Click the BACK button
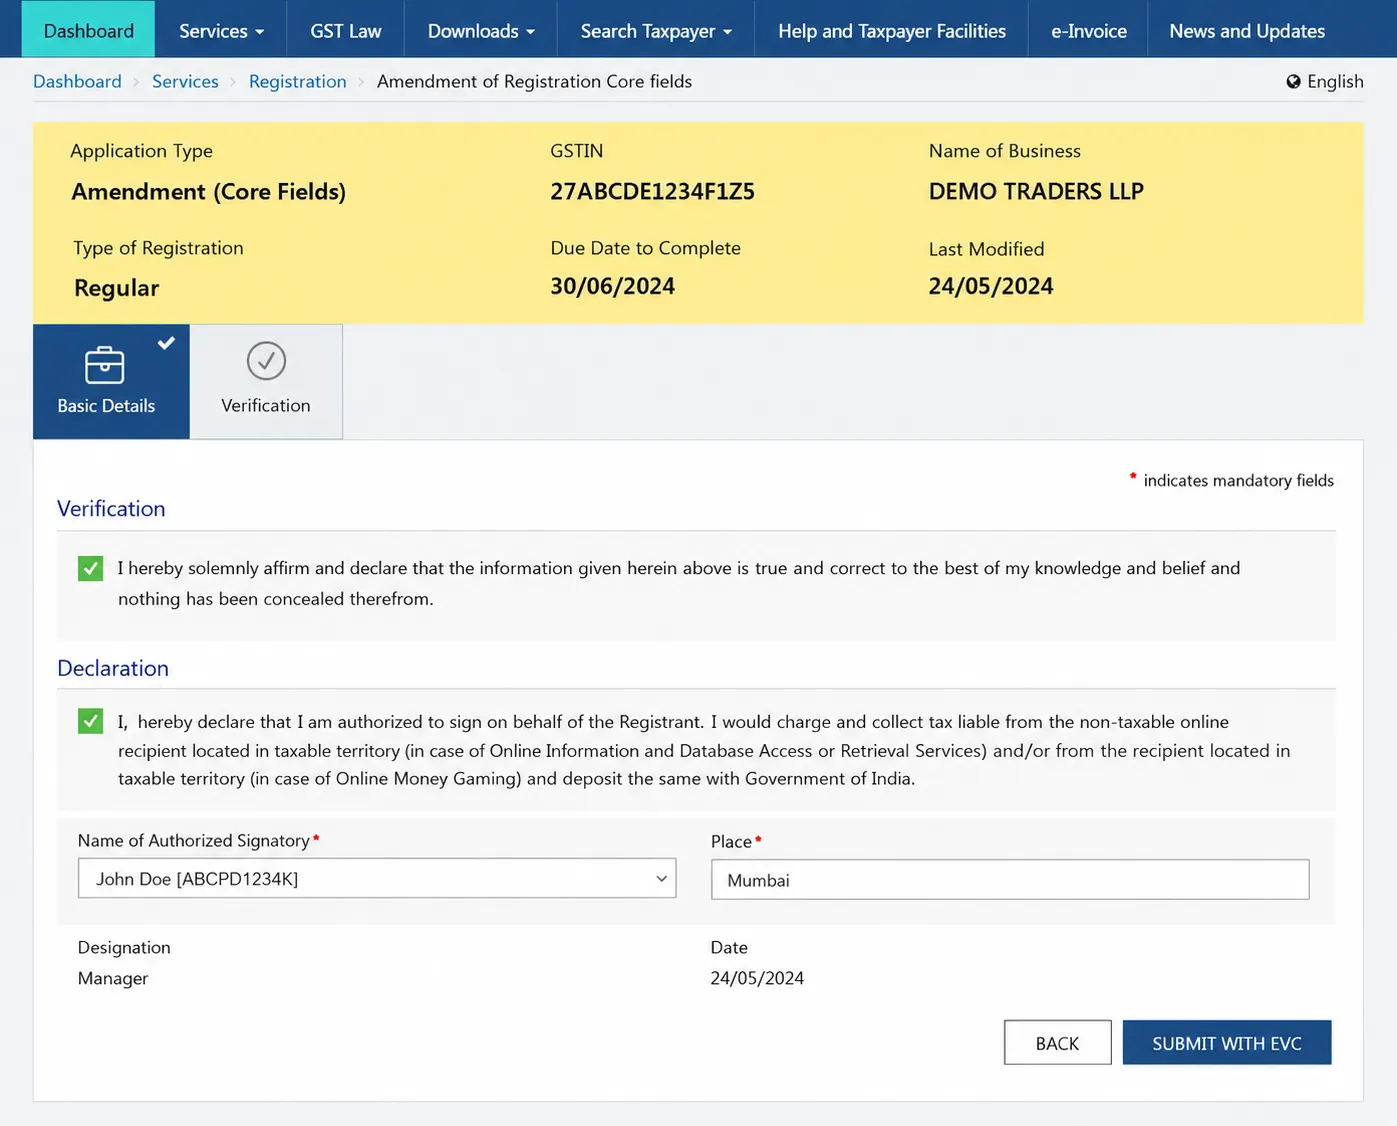The image size is (1397, 1126). pyautogui.click(x=1057, y=1043)
